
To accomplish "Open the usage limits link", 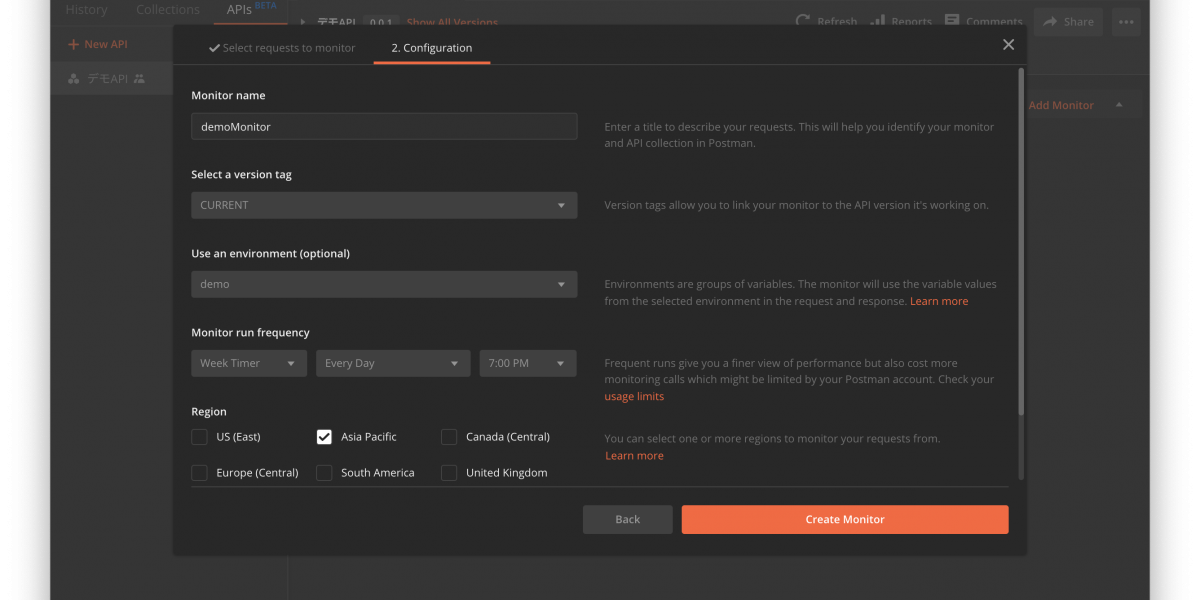I will coord(634,396).
